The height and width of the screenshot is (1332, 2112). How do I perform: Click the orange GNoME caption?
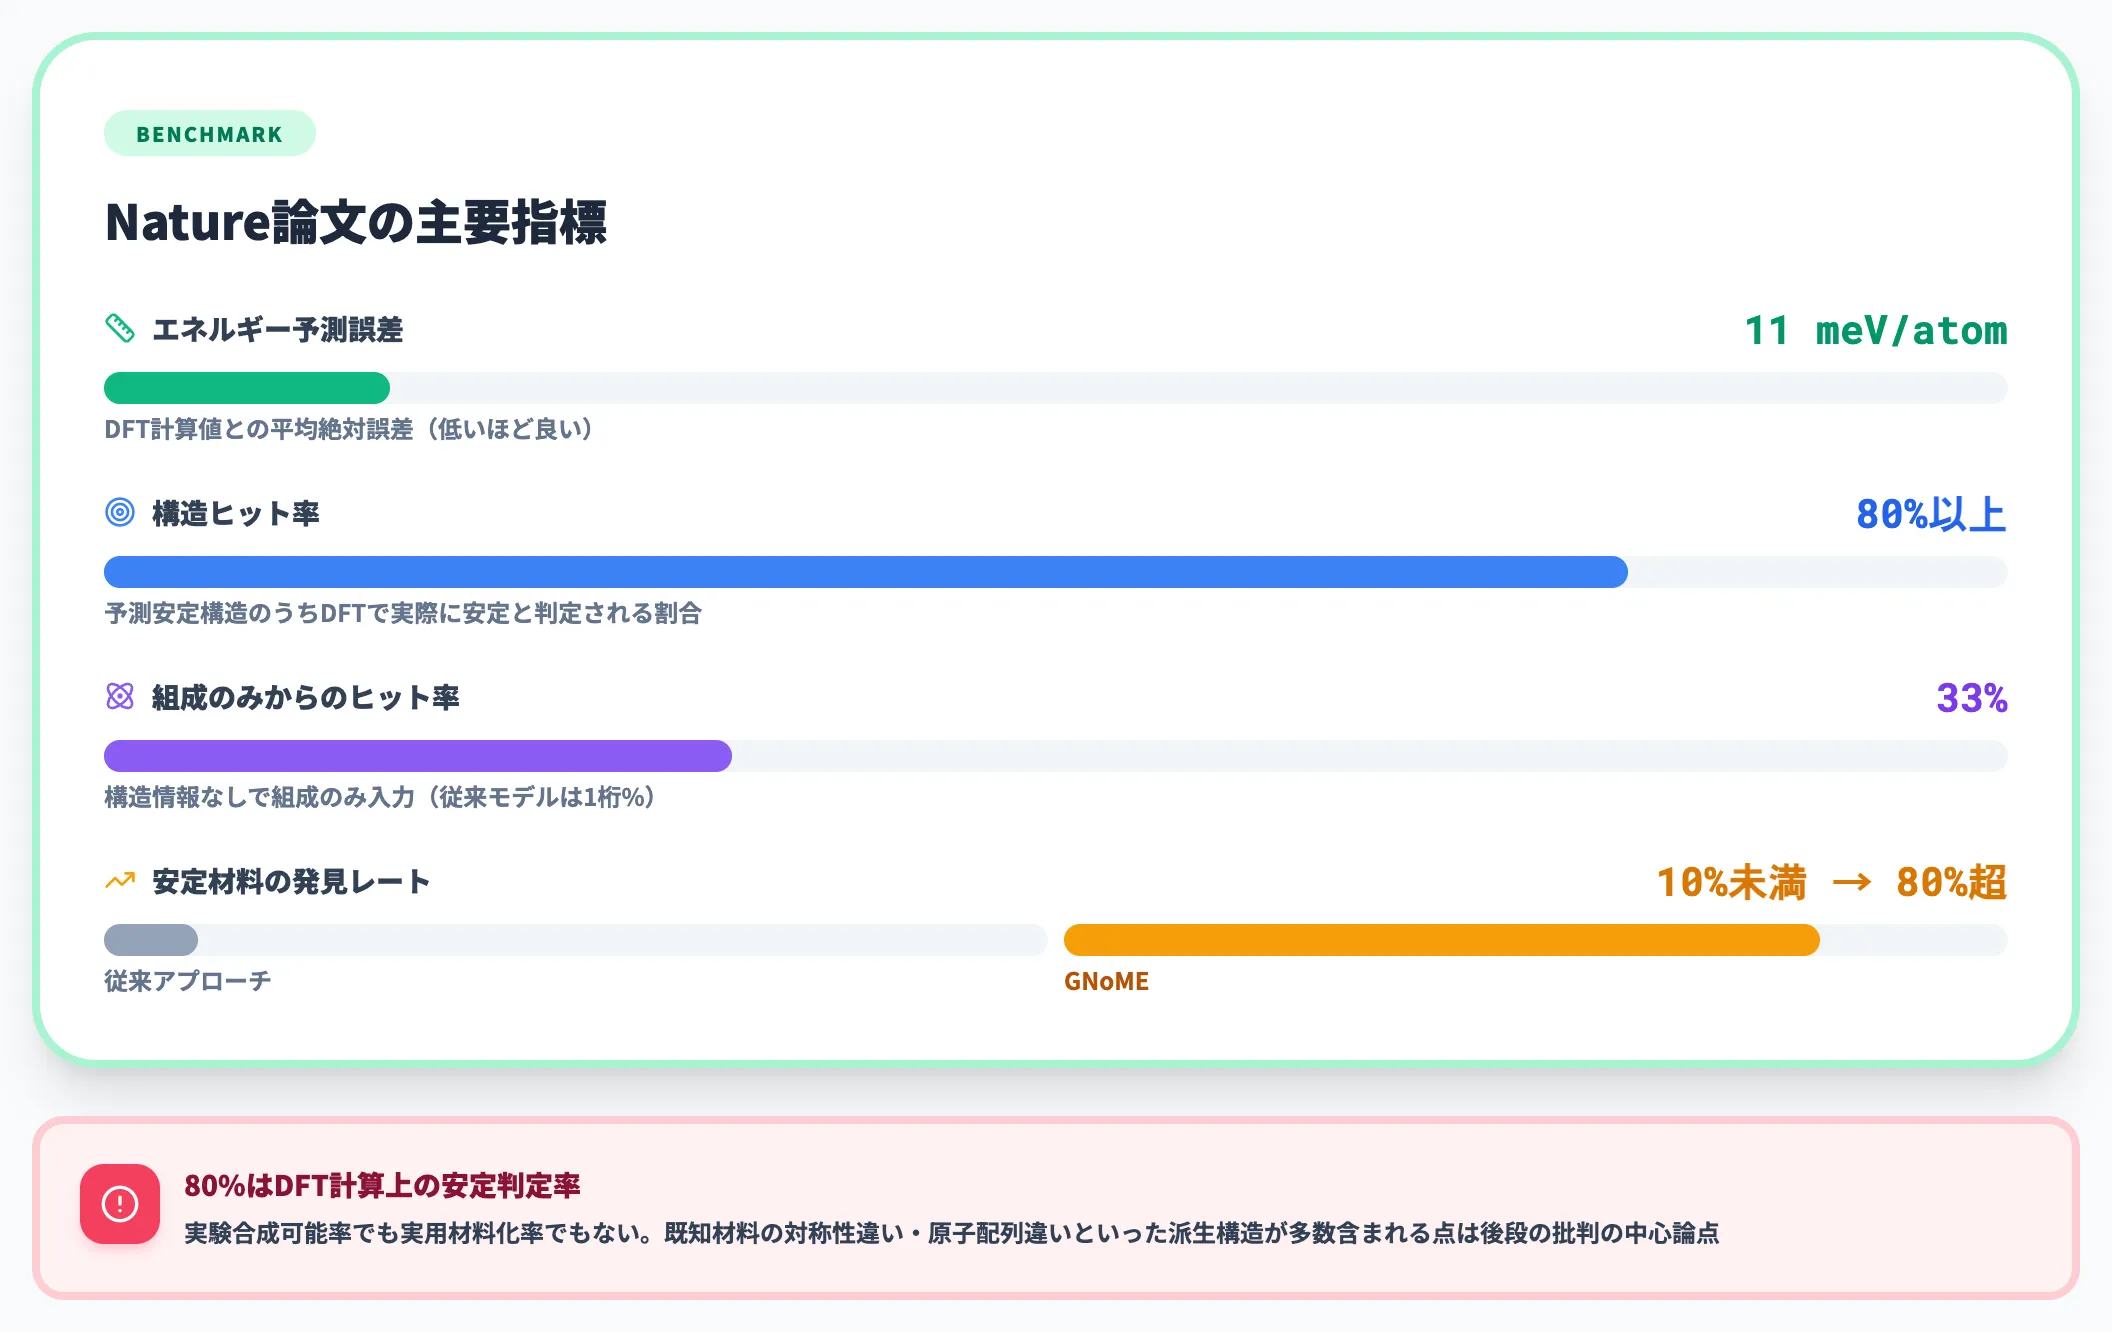click(x=1107, y=981)
